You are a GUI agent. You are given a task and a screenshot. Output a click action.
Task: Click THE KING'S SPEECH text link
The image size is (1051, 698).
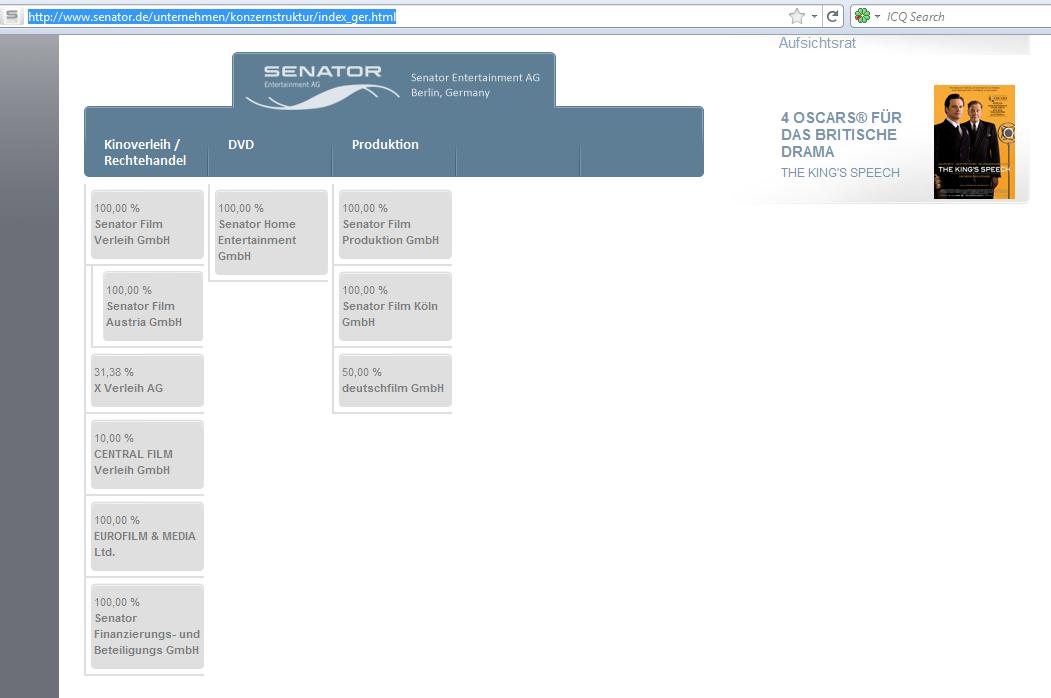point(840,173)
